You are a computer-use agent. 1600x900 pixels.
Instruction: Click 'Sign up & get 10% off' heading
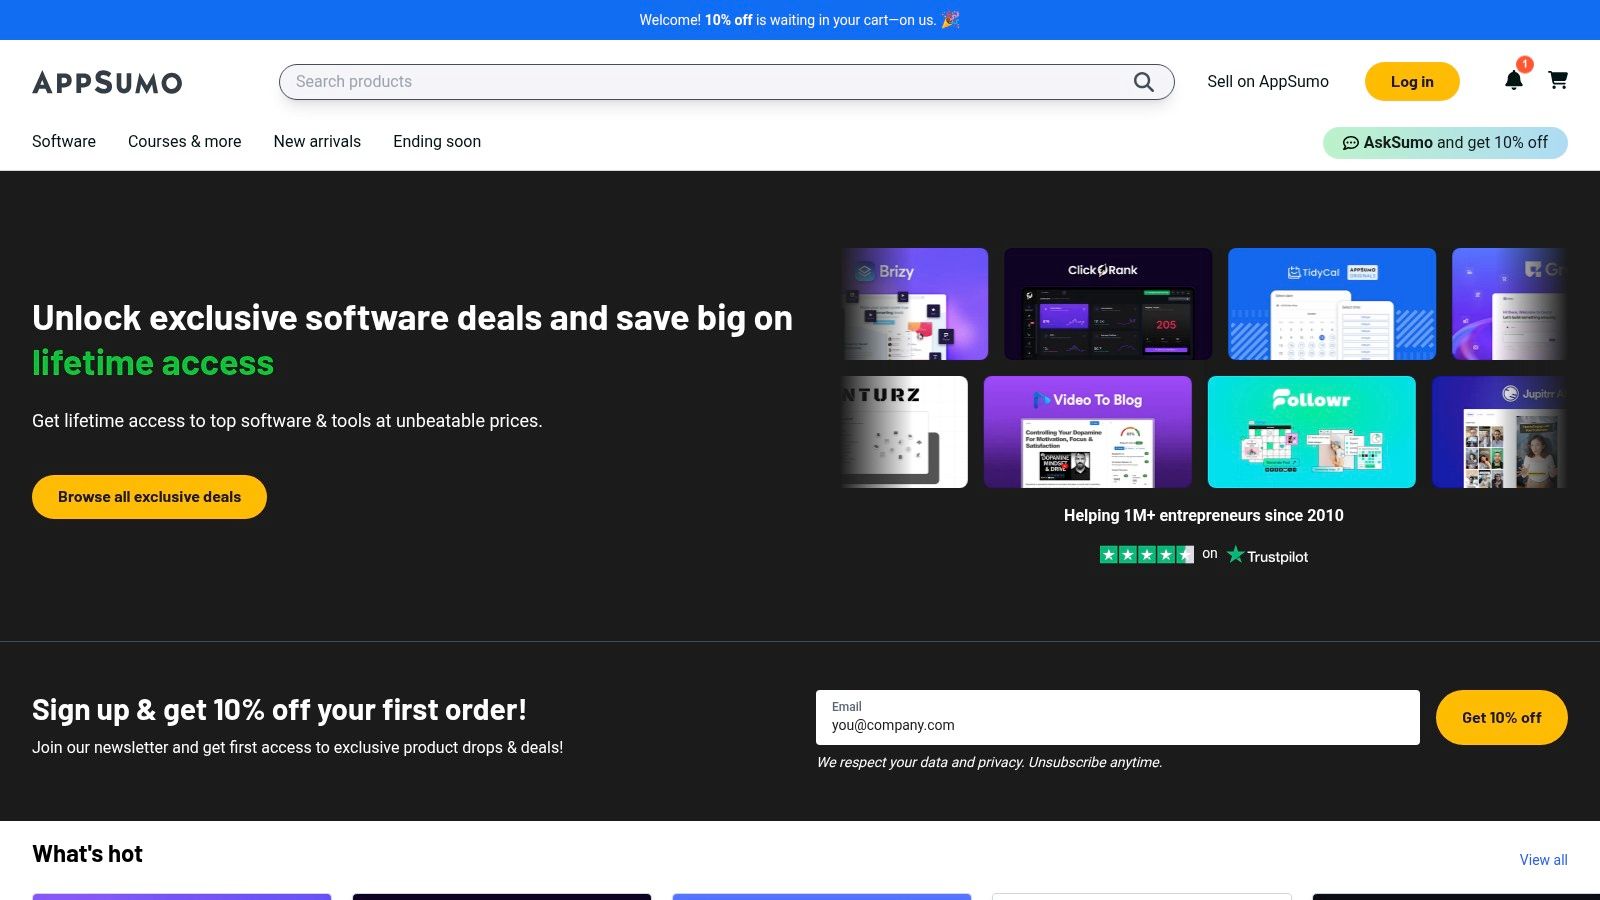[279, 710]
